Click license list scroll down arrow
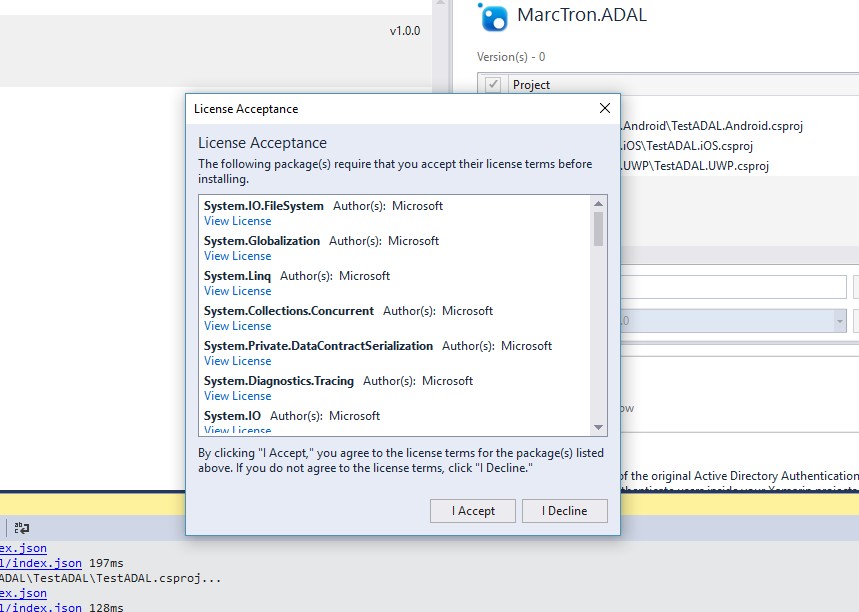This screenshot has height=612, width=859. pyautogui.click(x=598, y=427)
